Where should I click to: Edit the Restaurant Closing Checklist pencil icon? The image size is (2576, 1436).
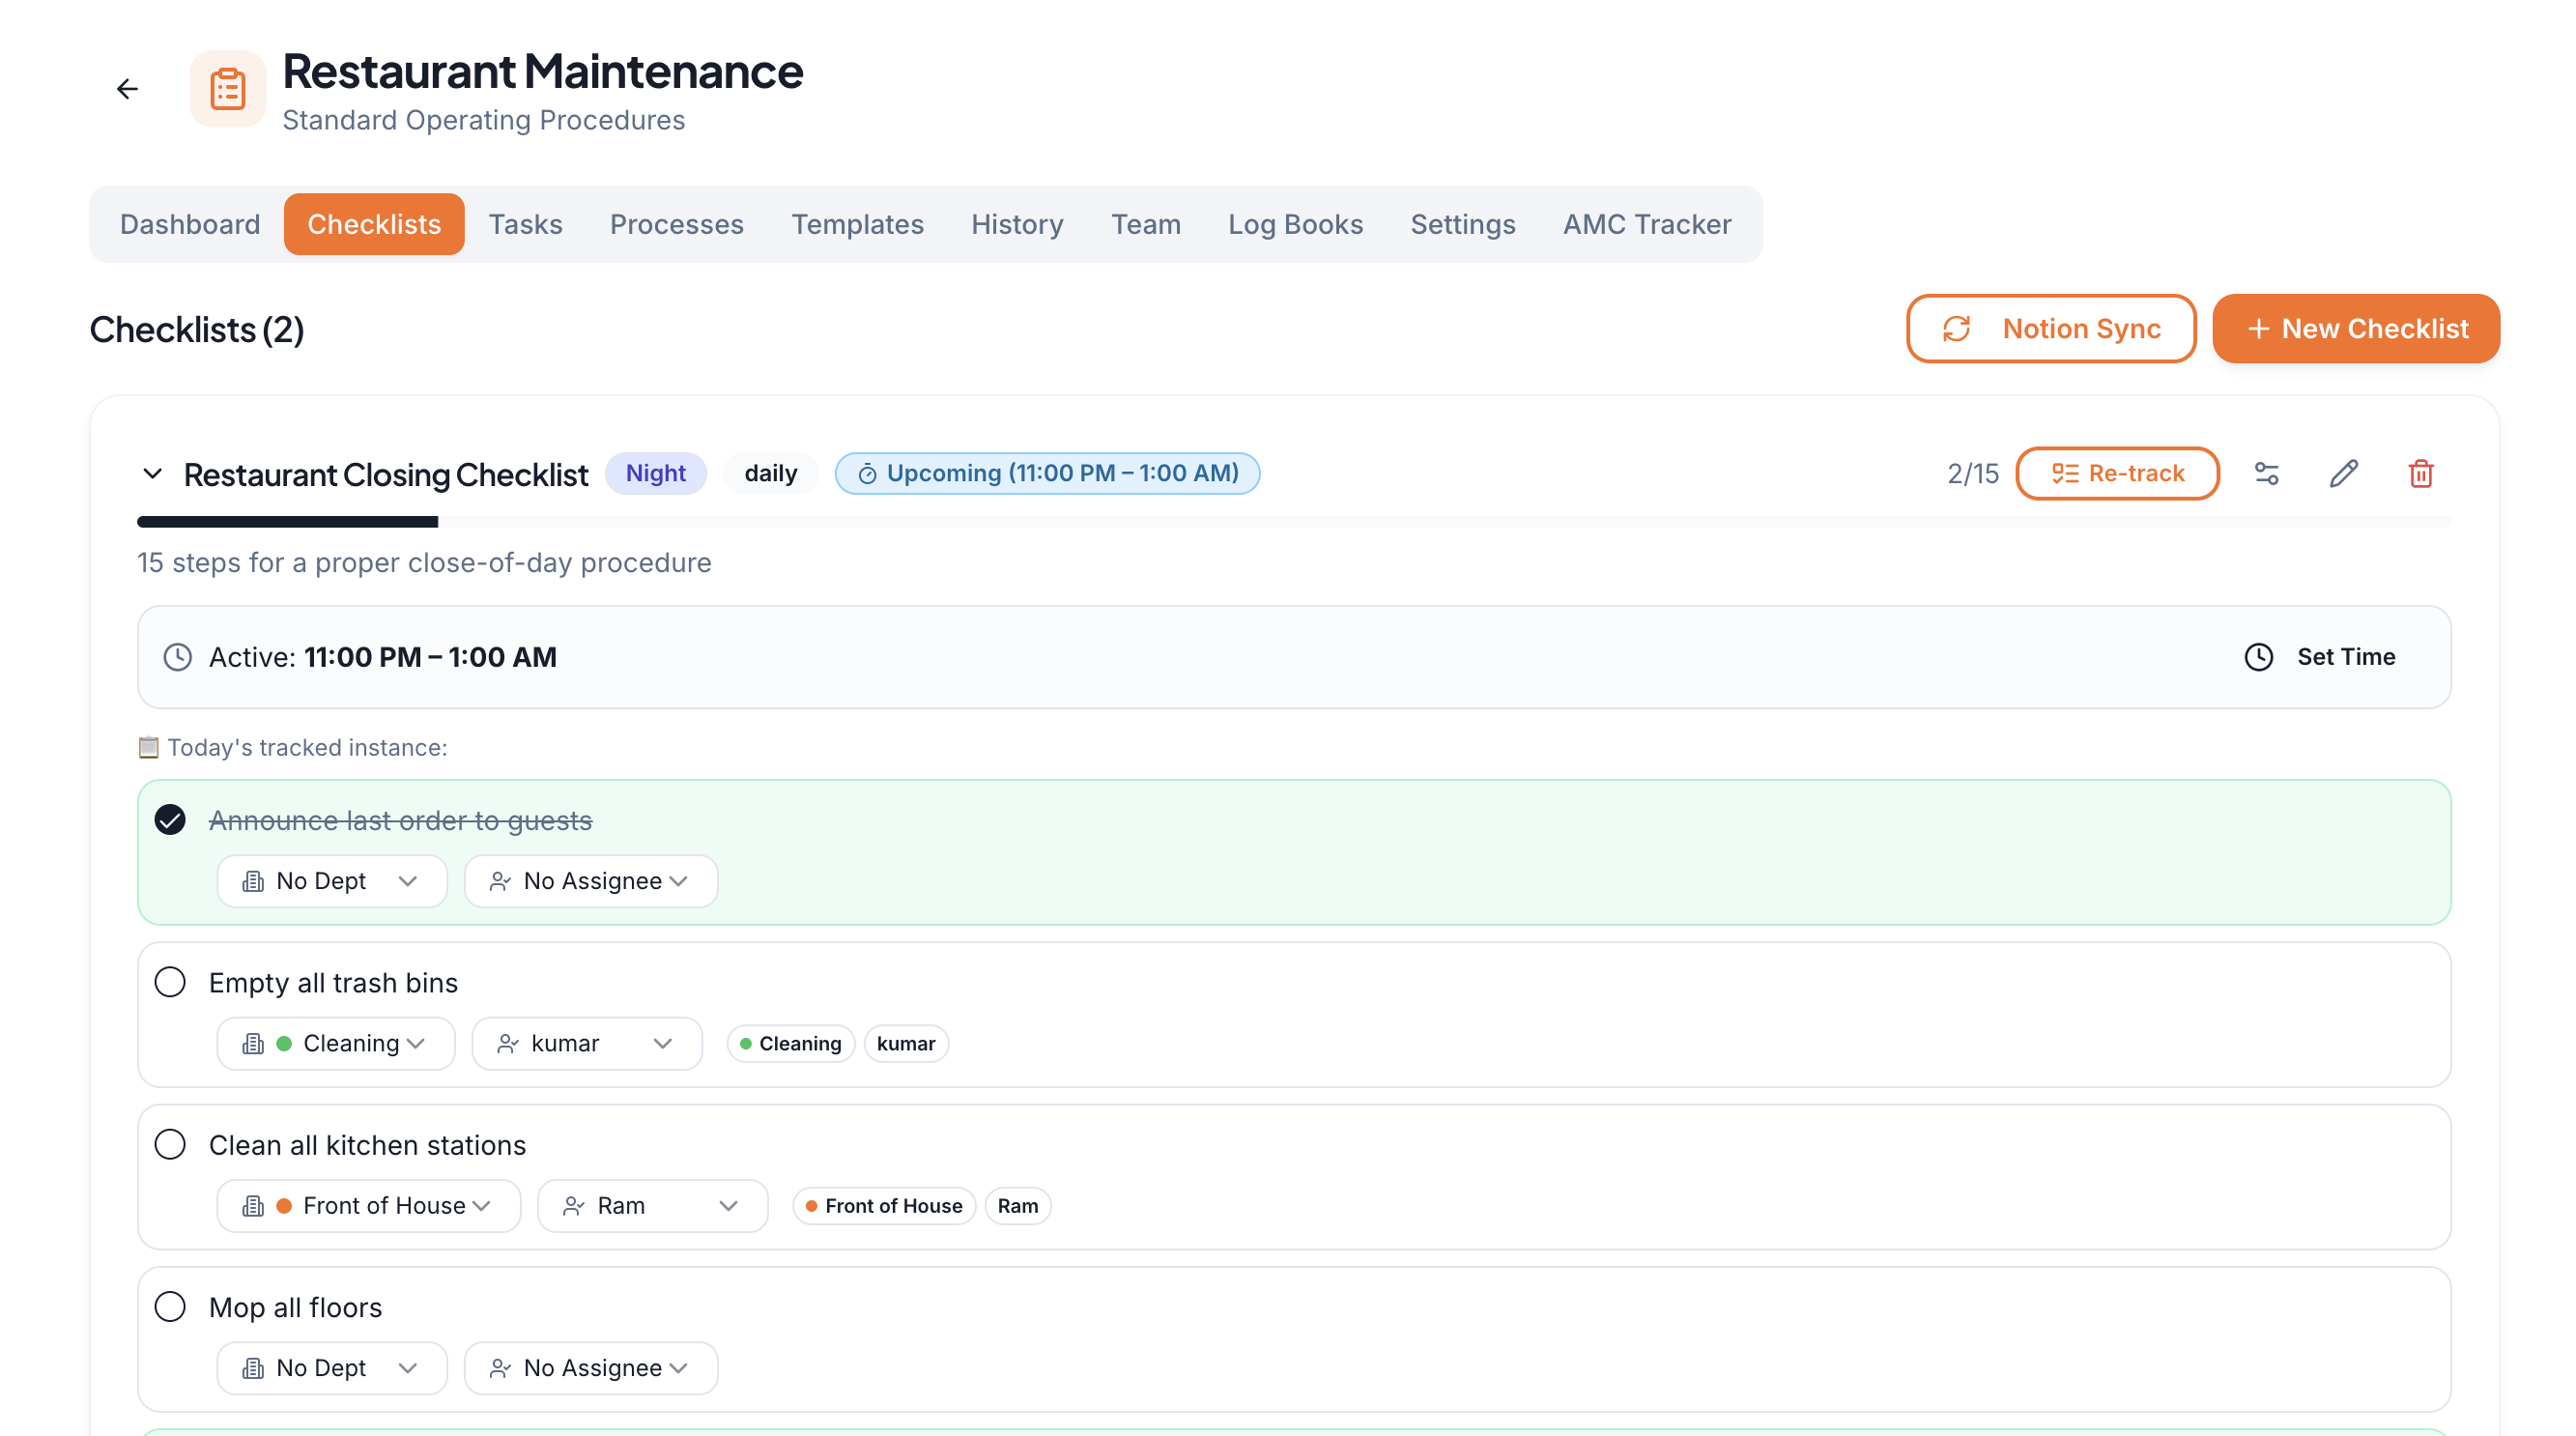tap(2344, 473)
